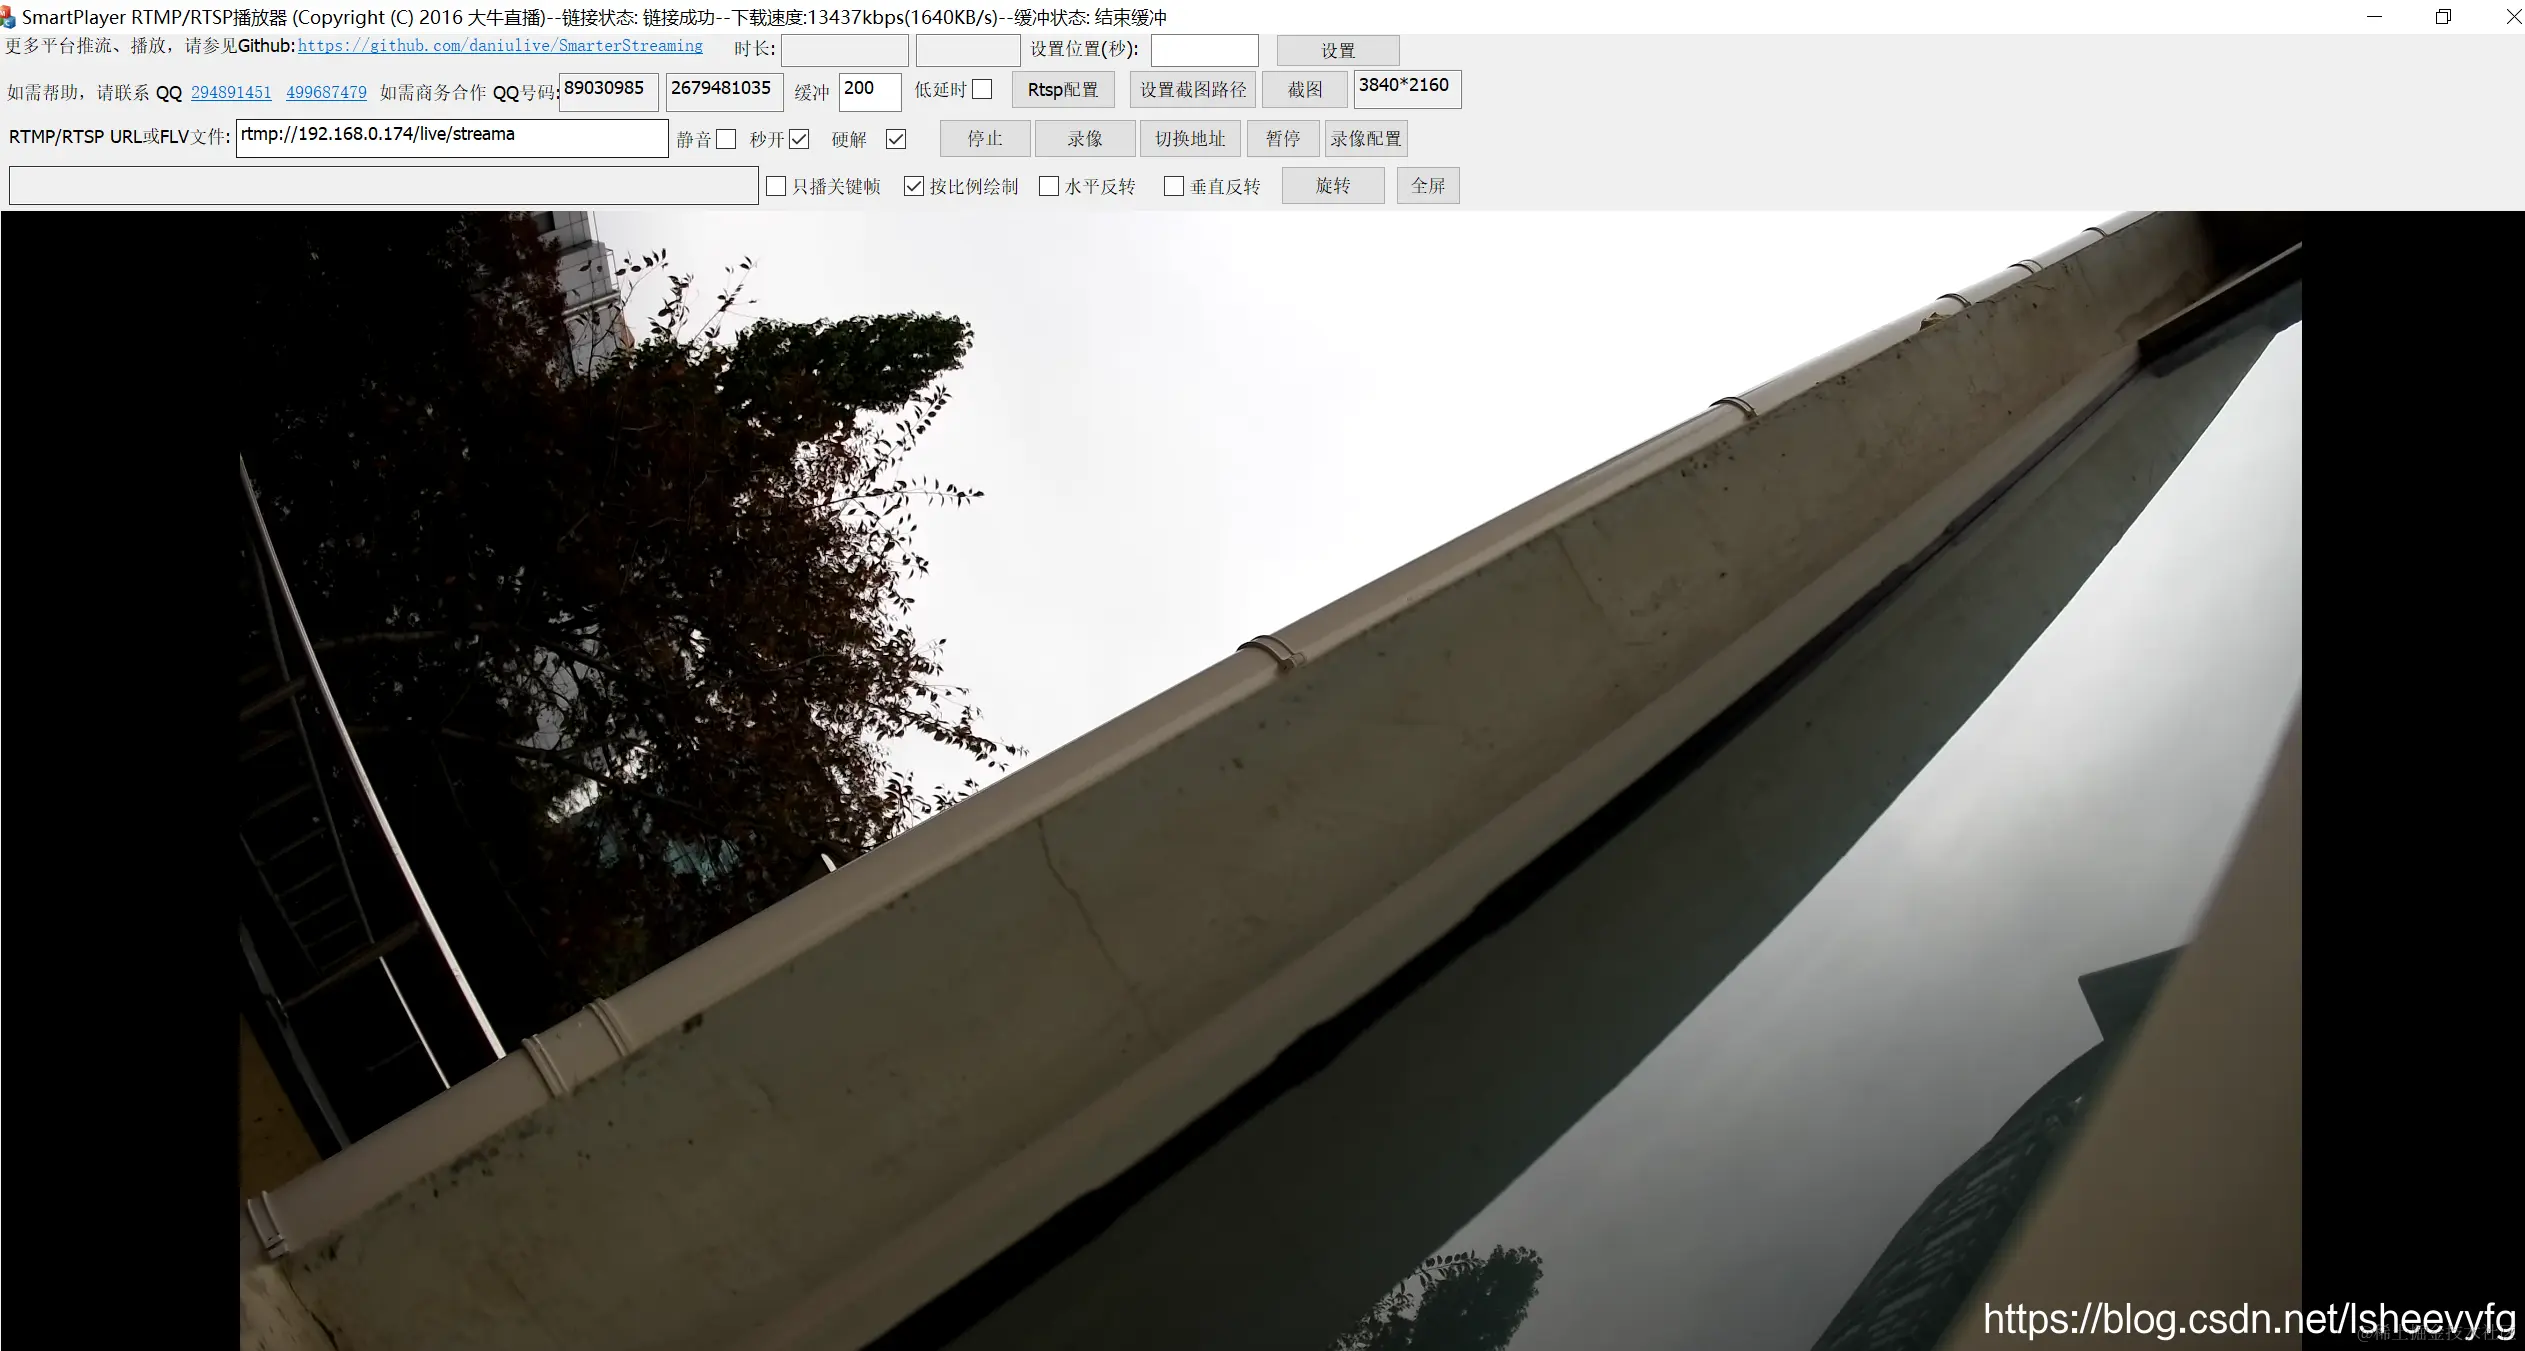Check the 只播关键帧 keyframes-only option
Screen dimensions: 2525x1351
[x=776, y=187]
